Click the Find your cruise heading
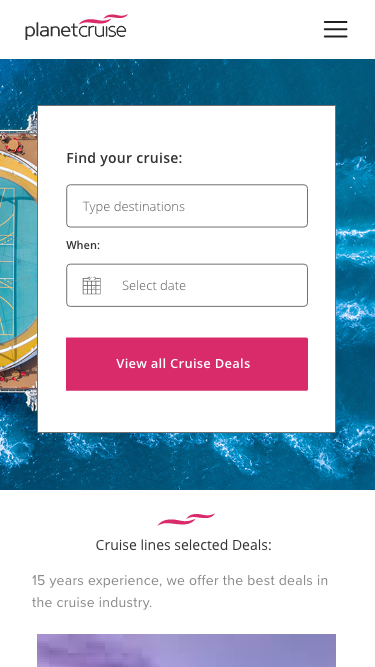 (124, 158)
